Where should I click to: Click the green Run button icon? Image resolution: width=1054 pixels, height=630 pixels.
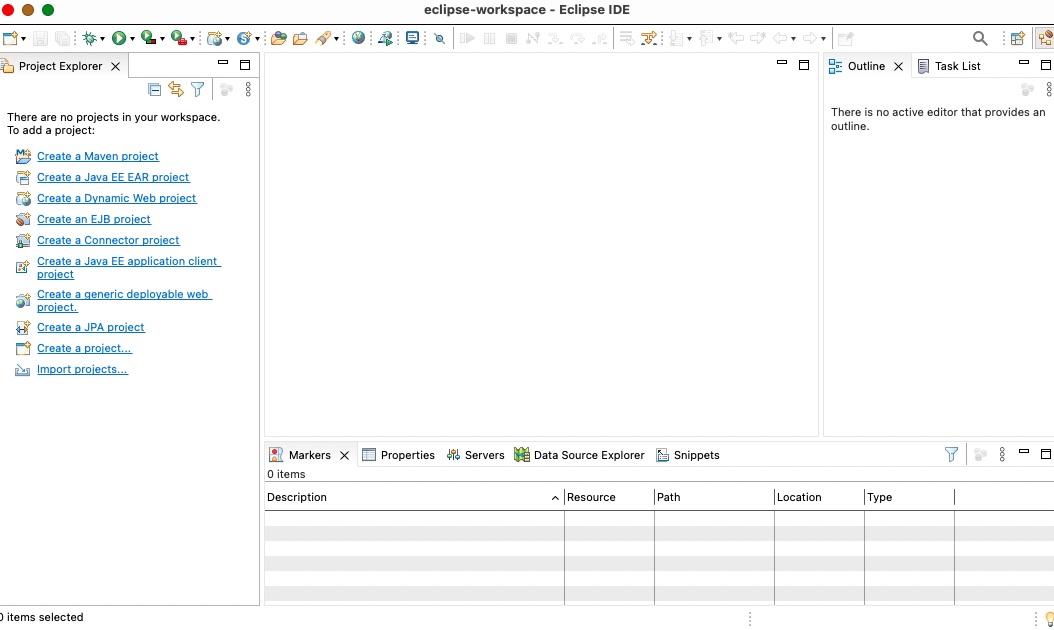[x=119, y=38]
